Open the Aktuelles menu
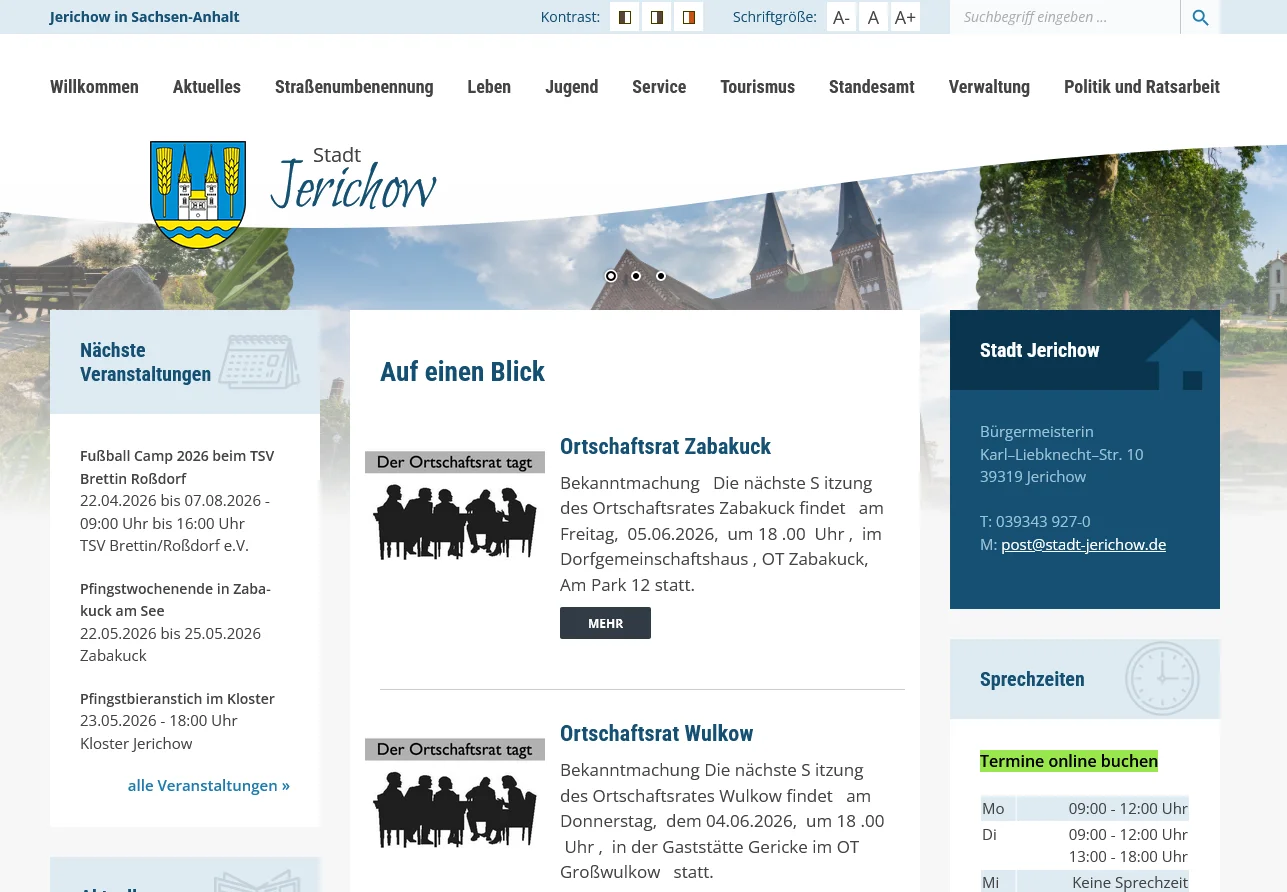Image resolution: width=1287 pixels, height=892 pixels. 207,87
